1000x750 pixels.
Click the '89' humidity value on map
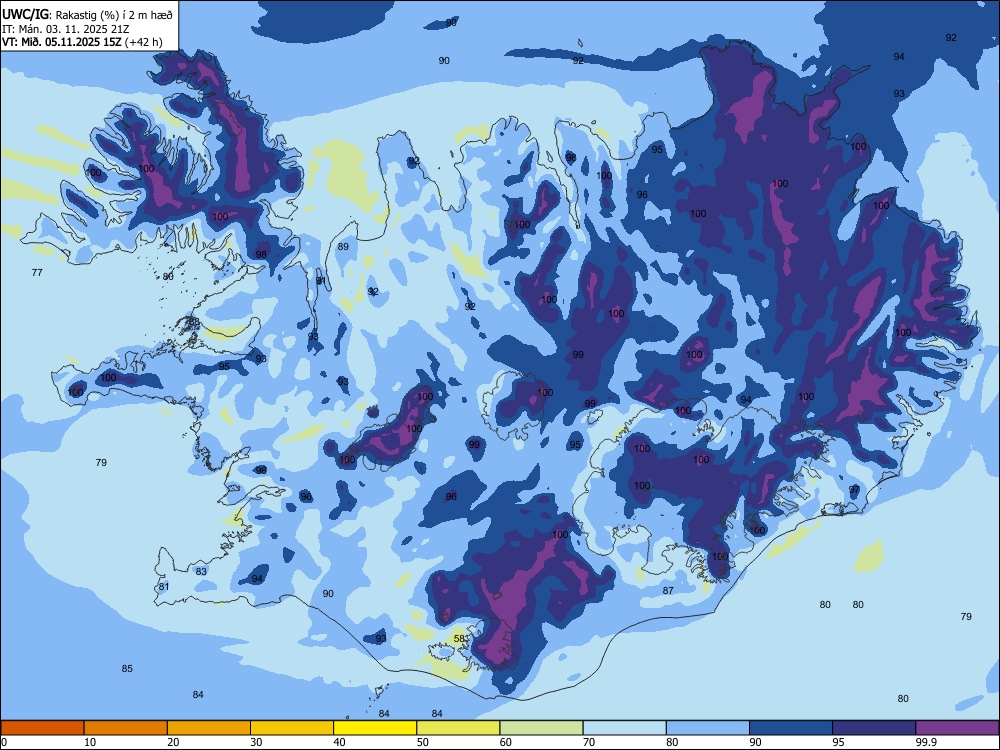point(343,246)
